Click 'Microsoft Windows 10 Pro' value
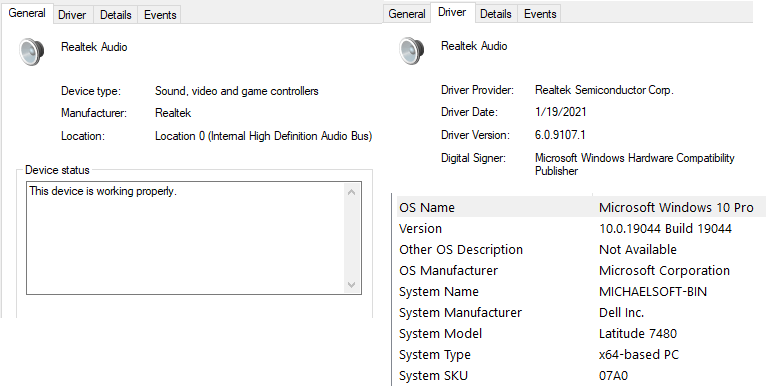The height and width of the screenshot is (386, 766). 676,207
